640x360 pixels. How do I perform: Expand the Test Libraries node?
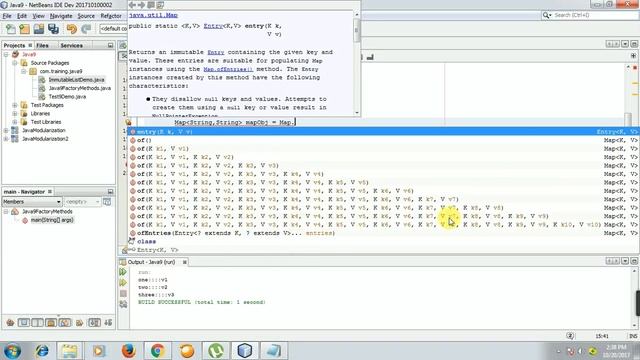coord(15,122)
